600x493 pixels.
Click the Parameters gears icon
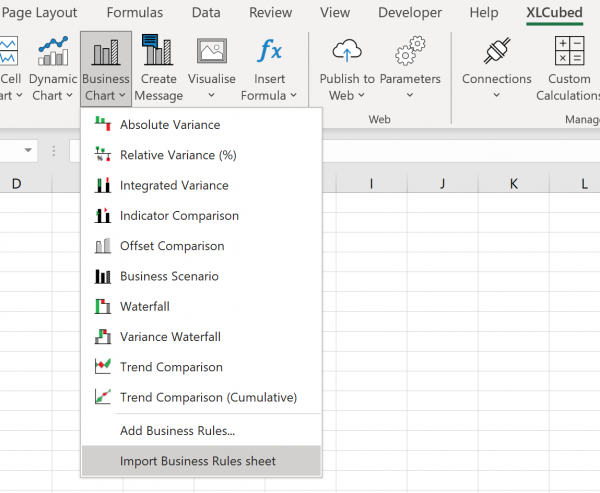pyautogui.click(x=410, y=51)
